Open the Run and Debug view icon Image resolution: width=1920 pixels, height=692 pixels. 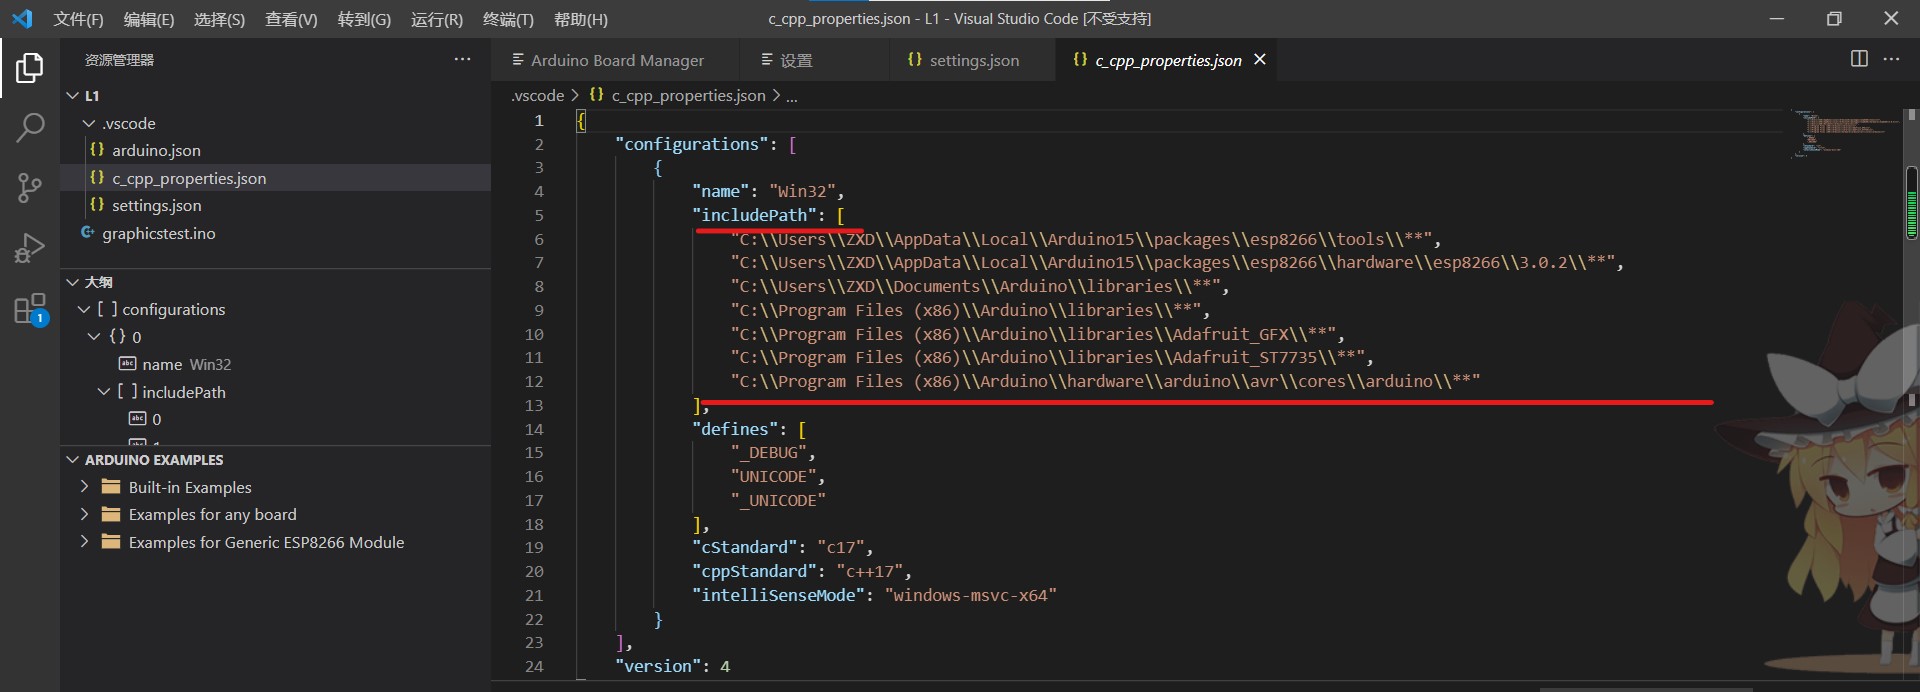(x=30, y=247)
